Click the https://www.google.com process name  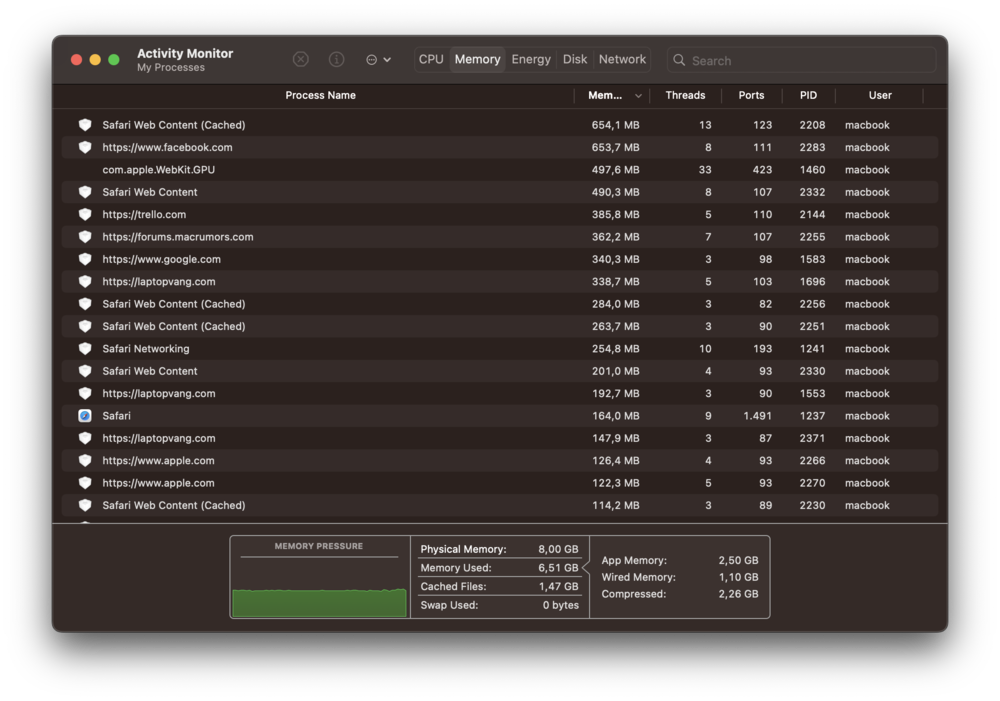161,259
